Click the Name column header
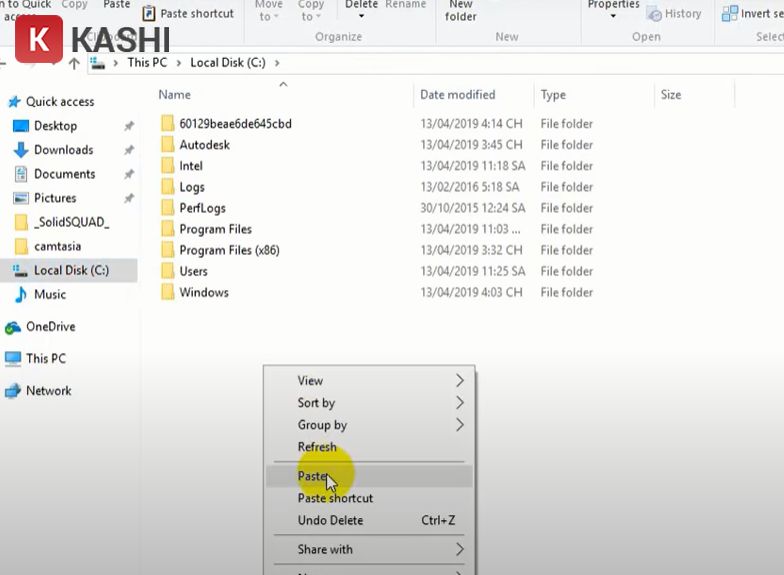Viewport: 784px width, 575px height. point(175,95)
